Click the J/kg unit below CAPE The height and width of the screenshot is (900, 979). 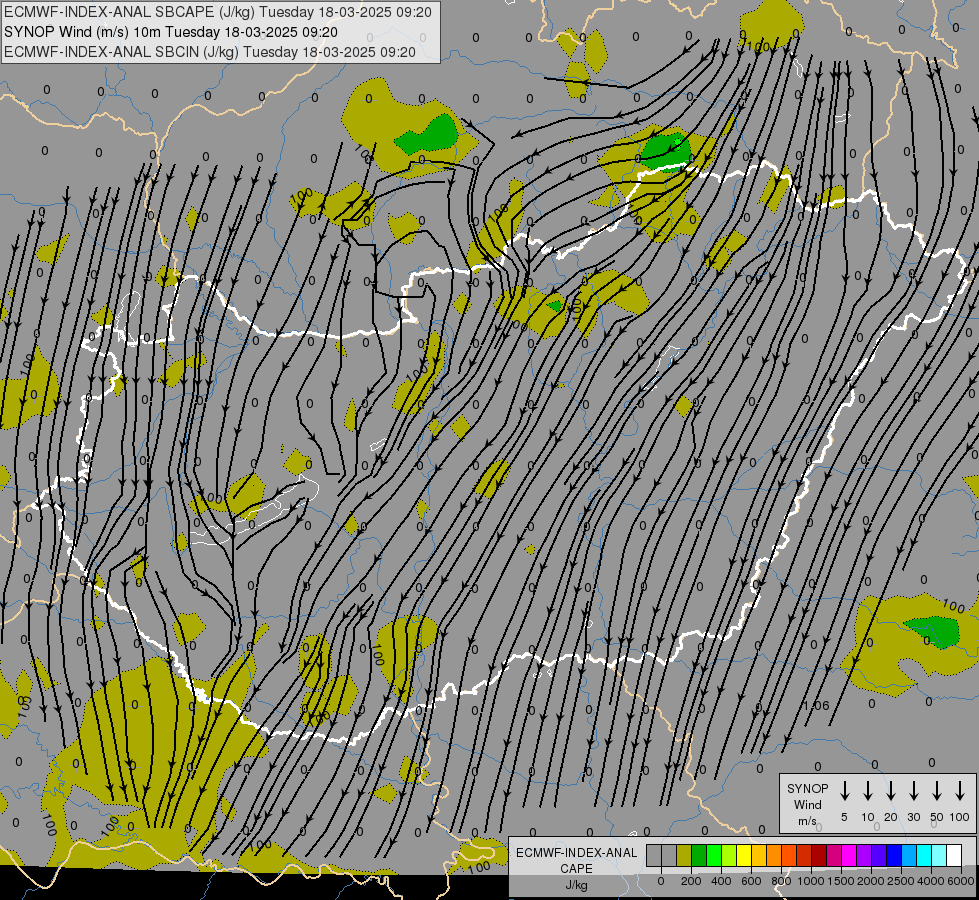pyautogui.click(x=576, y=885)
